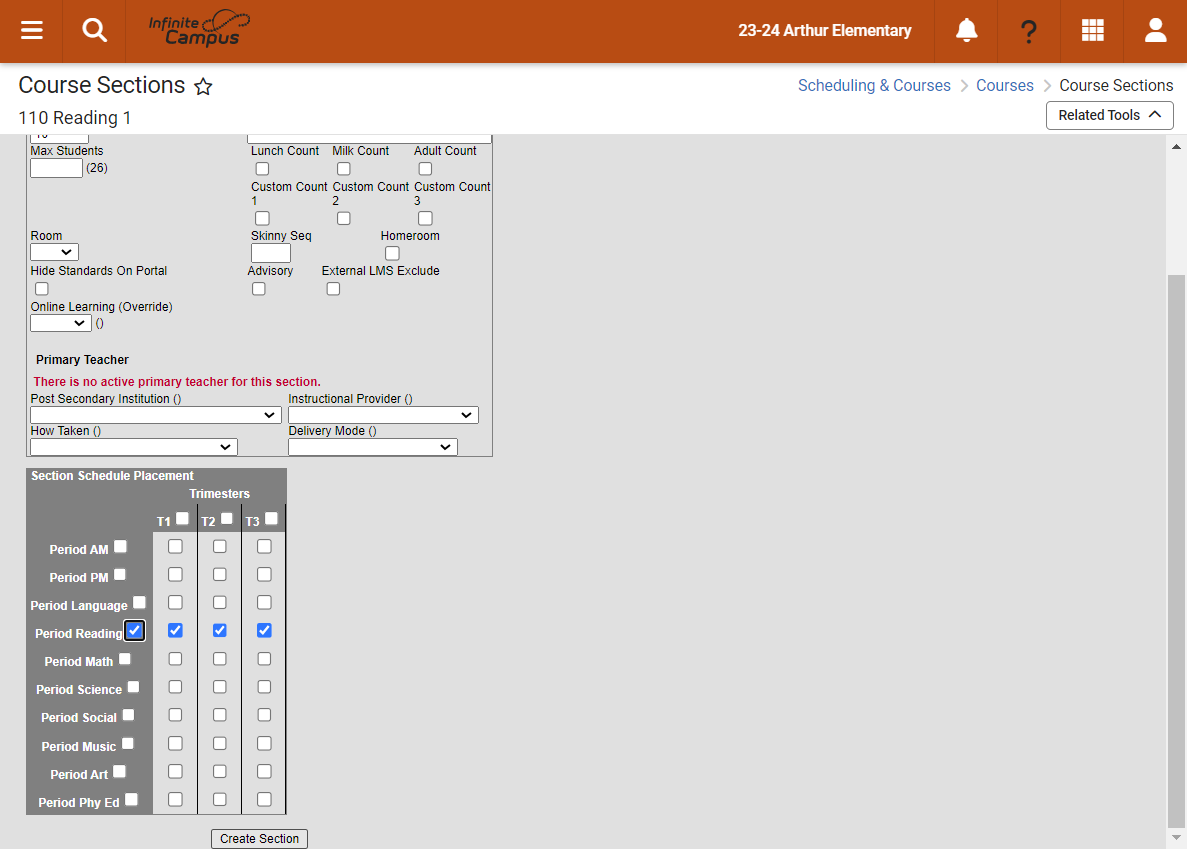Check Period AM in T1 column
This screenshot has width=1187, height=849.
175,546
